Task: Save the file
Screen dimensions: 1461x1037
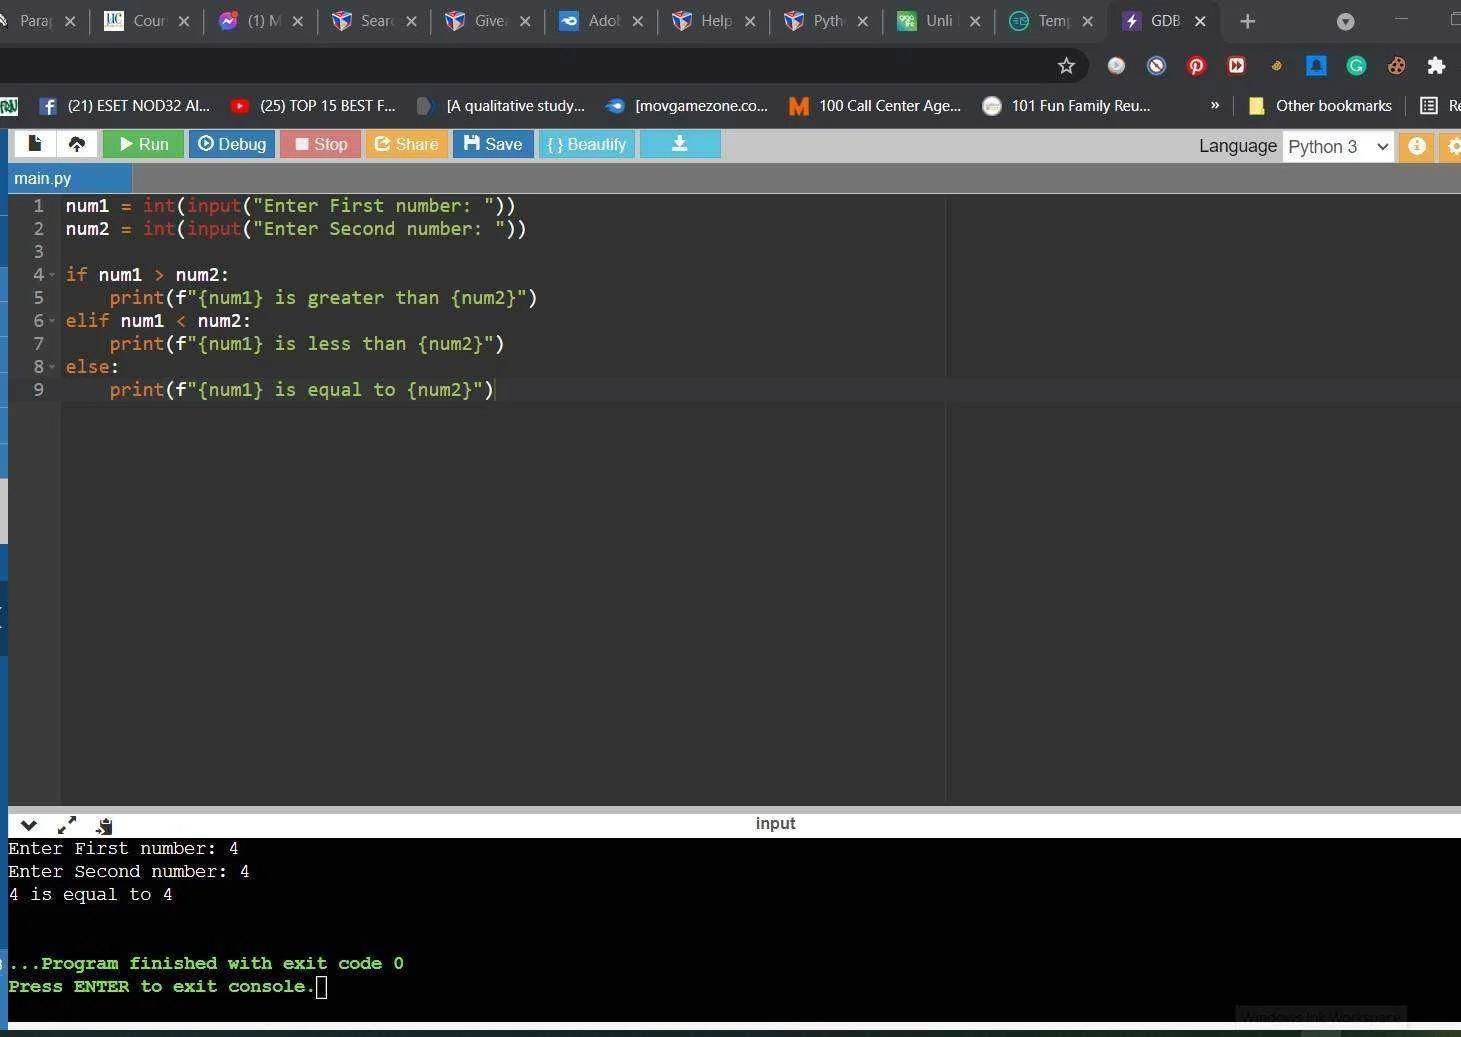Action: 493,144
